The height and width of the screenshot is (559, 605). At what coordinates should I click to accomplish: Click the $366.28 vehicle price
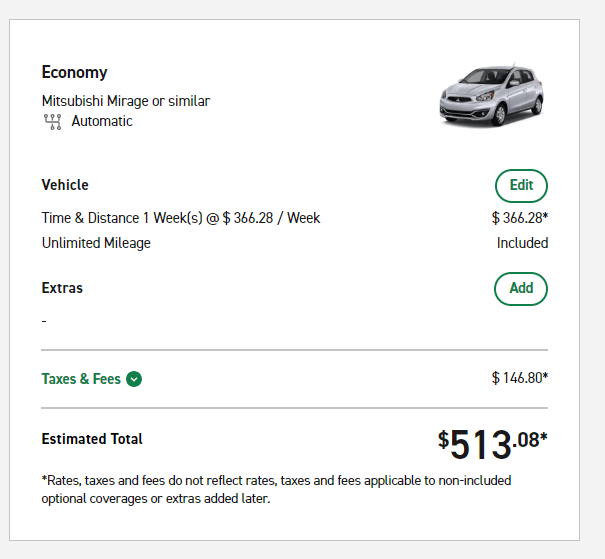pos(519,217)
